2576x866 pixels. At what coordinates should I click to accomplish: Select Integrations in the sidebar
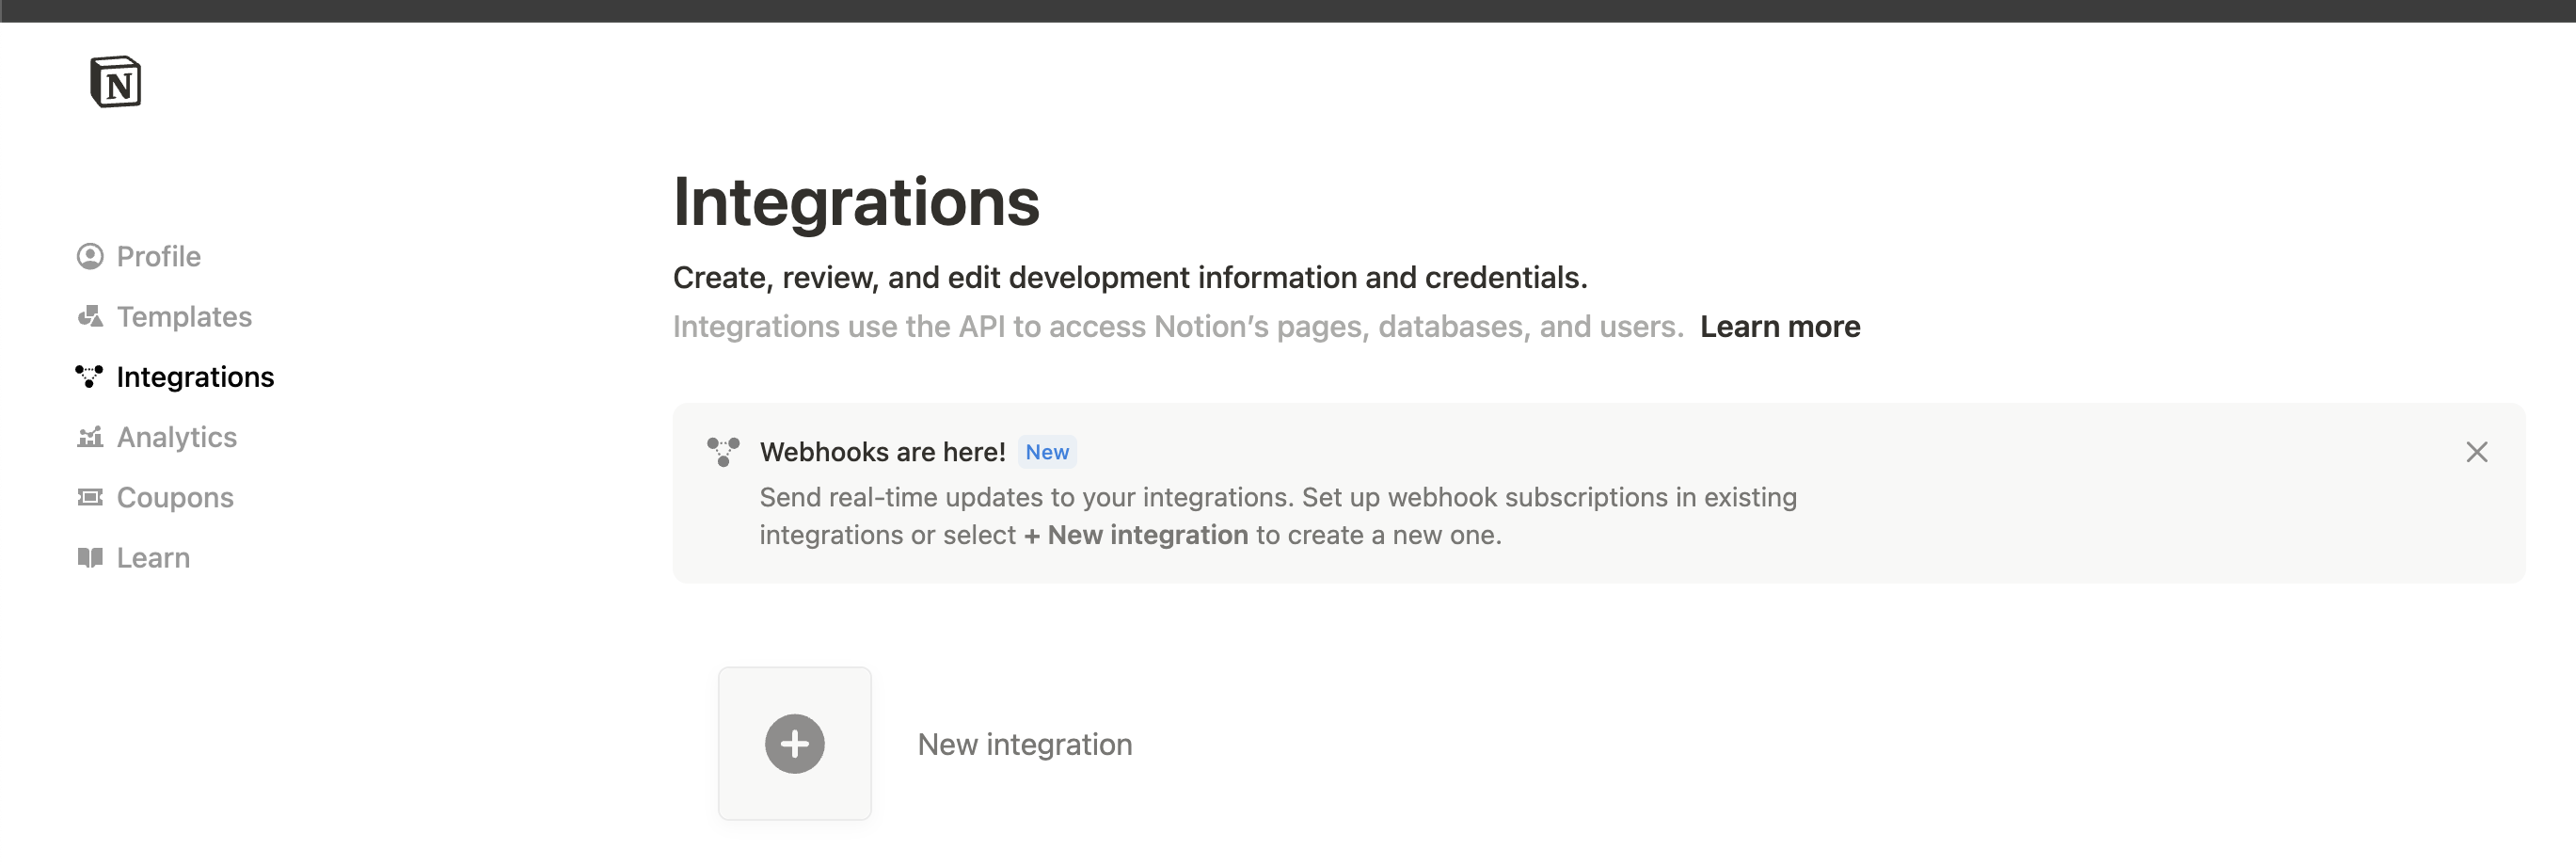(195, 377)
